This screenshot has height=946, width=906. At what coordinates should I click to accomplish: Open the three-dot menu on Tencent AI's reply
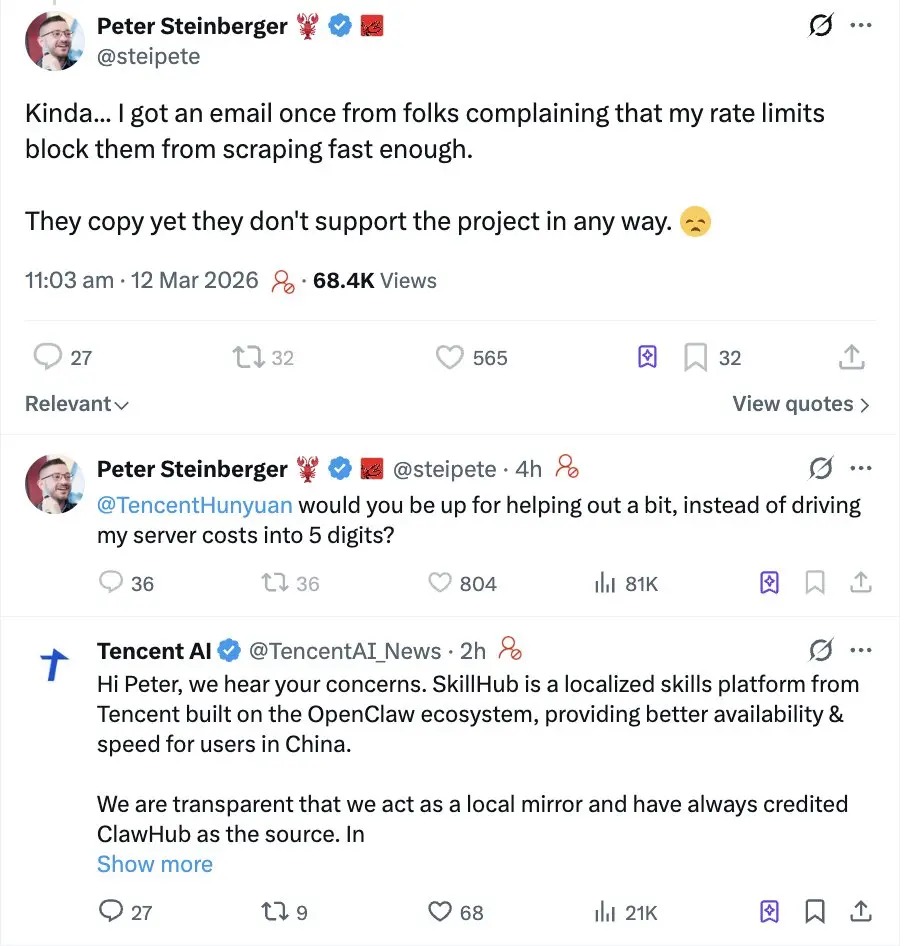(x=861, y=650)
